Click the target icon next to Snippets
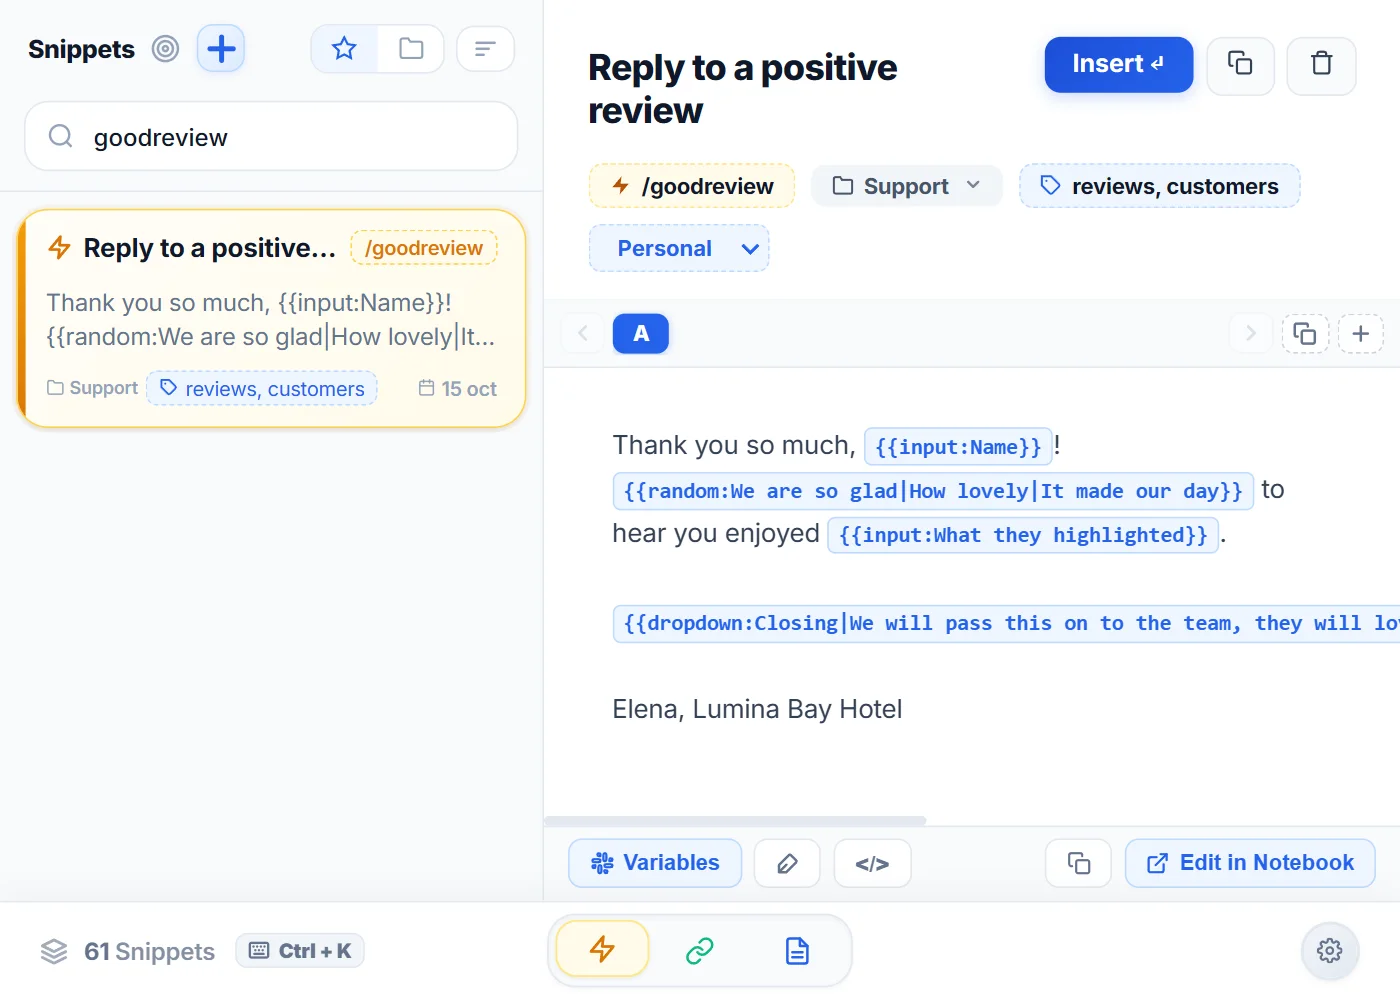Image resolution: width=1400 pixels, height=1000 pixels. tap(165, 48)
